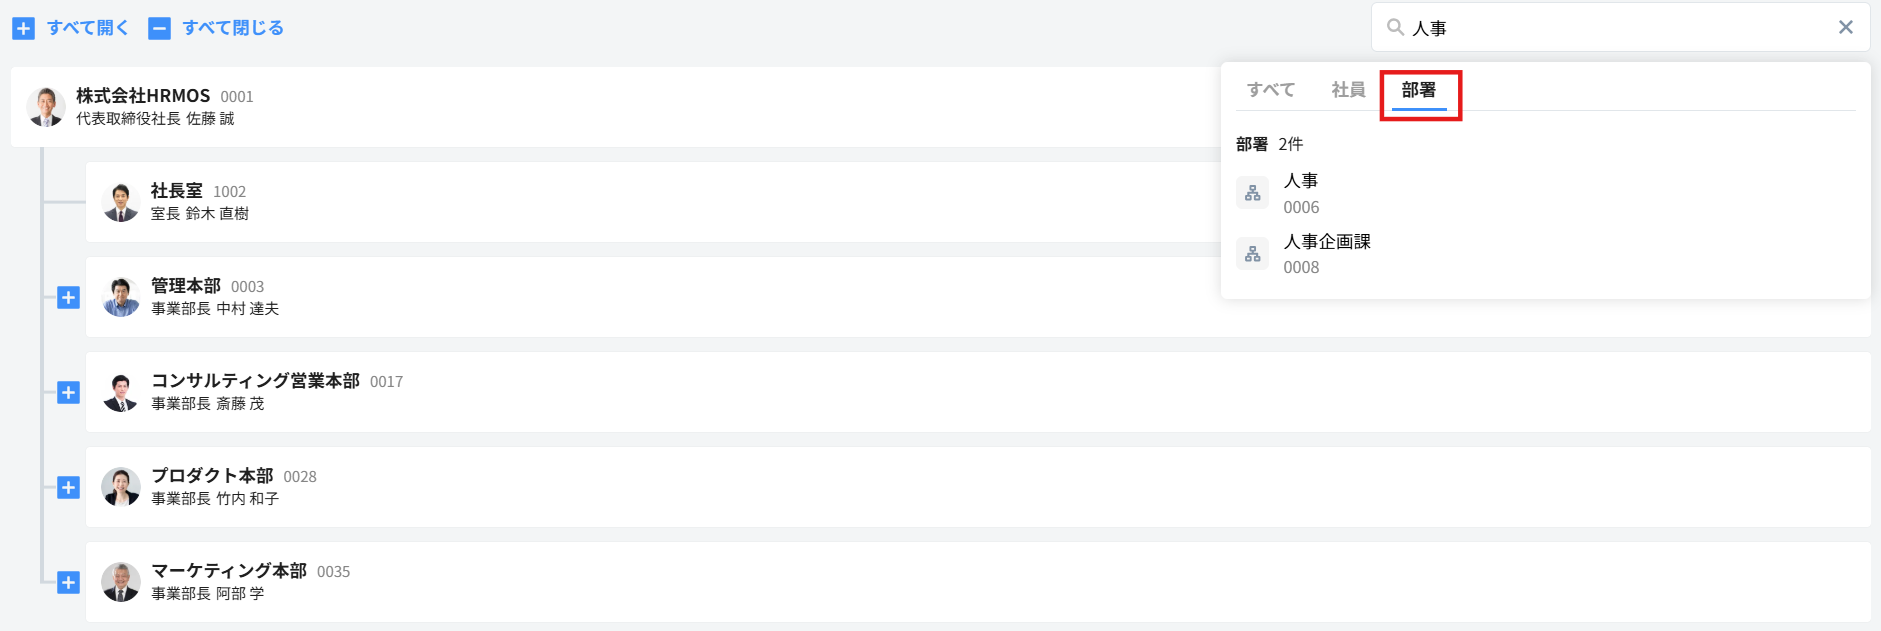Click the org icon next to 人事 result

[x=1252, y=193]
